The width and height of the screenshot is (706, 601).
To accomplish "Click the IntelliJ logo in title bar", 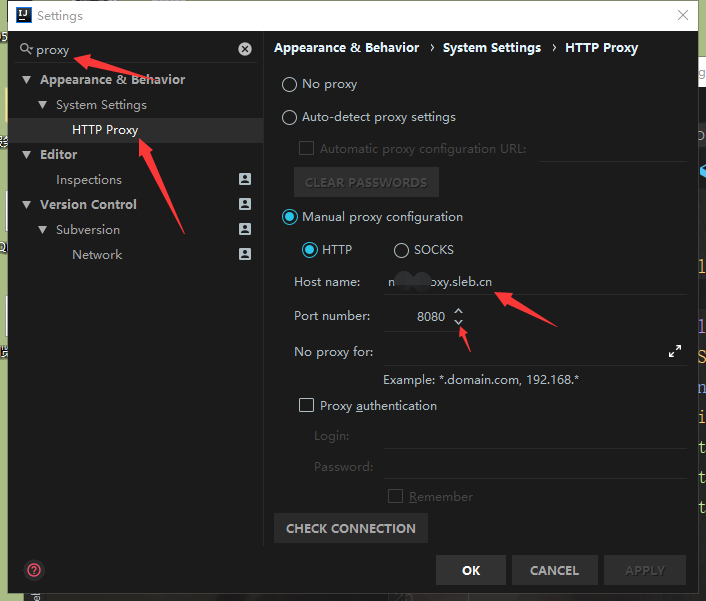I will [x=23, y=15].
